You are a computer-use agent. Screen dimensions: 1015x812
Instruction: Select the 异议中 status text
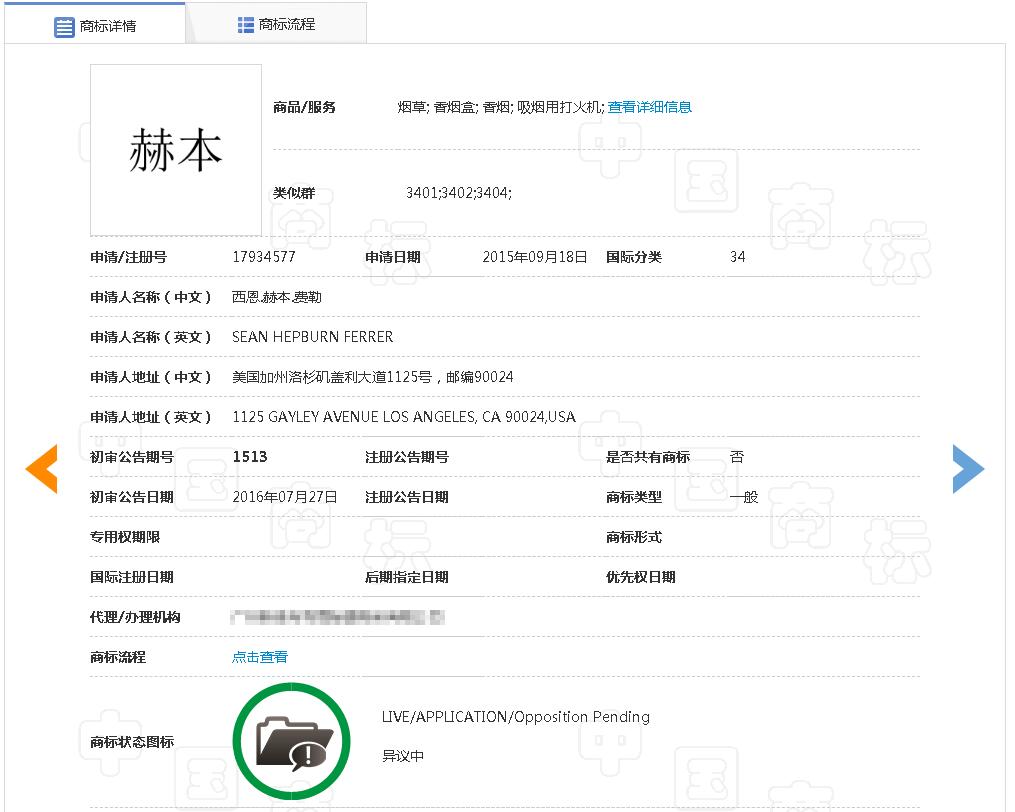(403, 756)
